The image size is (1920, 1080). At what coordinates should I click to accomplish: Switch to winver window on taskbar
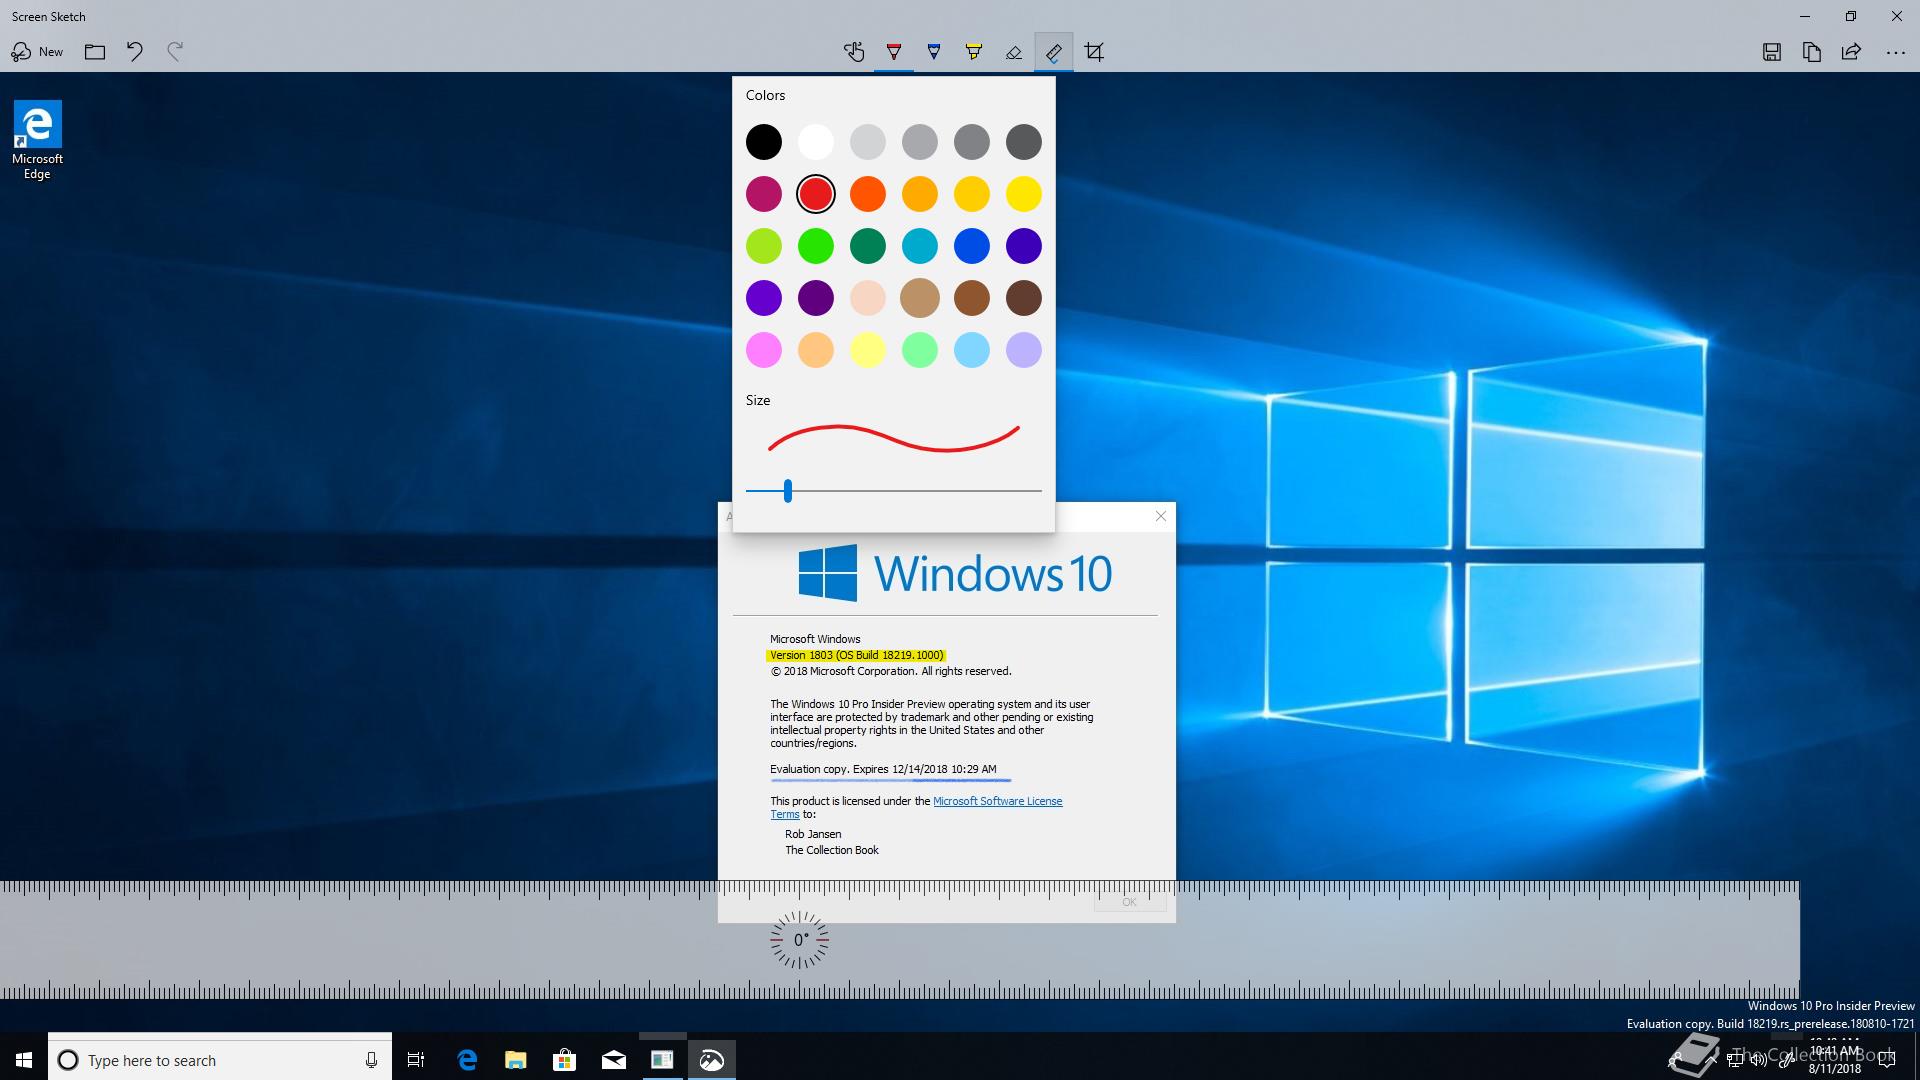(x=662, y=1060)
